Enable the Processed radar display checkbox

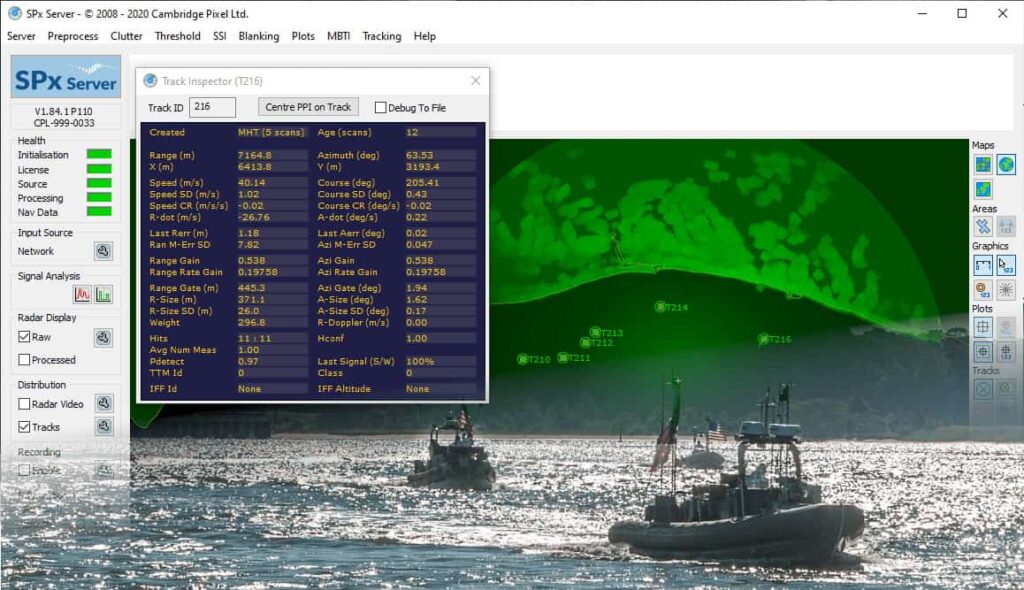click(x=24, y=360)
